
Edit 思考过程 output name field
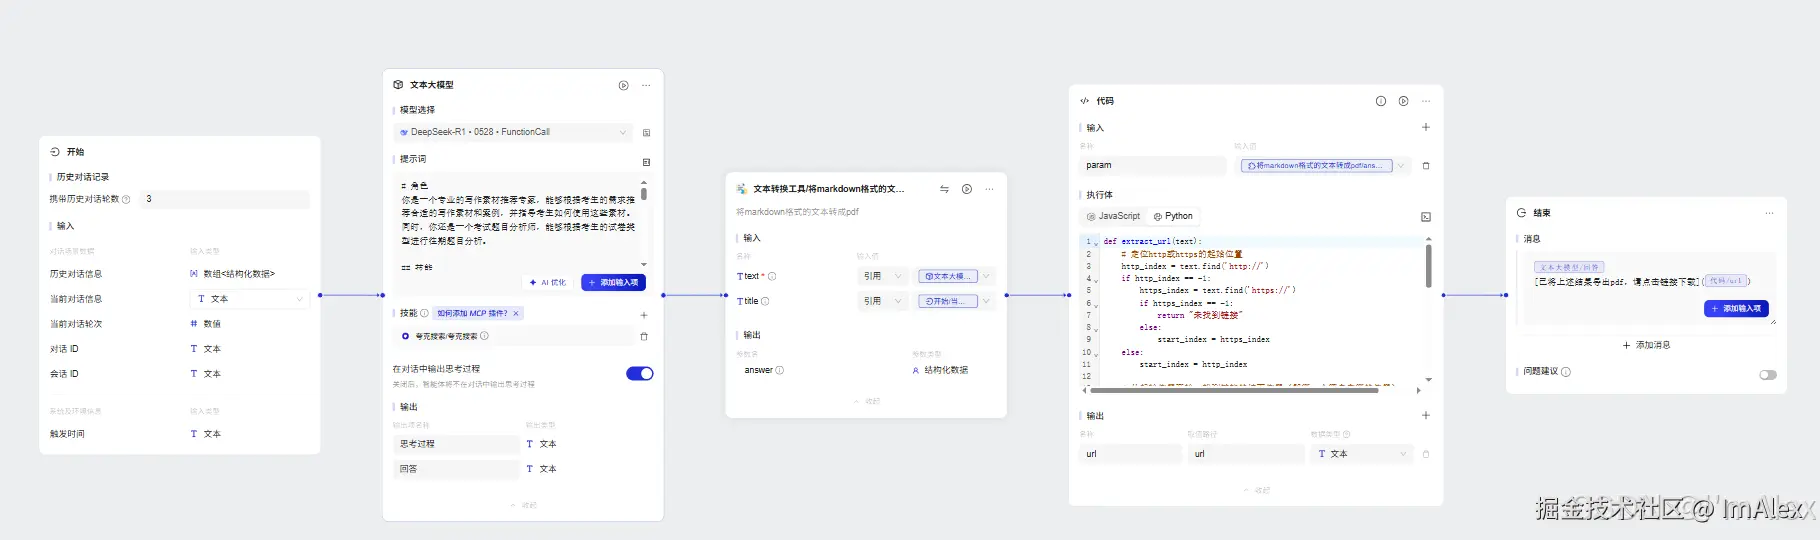tap(456, 444)
